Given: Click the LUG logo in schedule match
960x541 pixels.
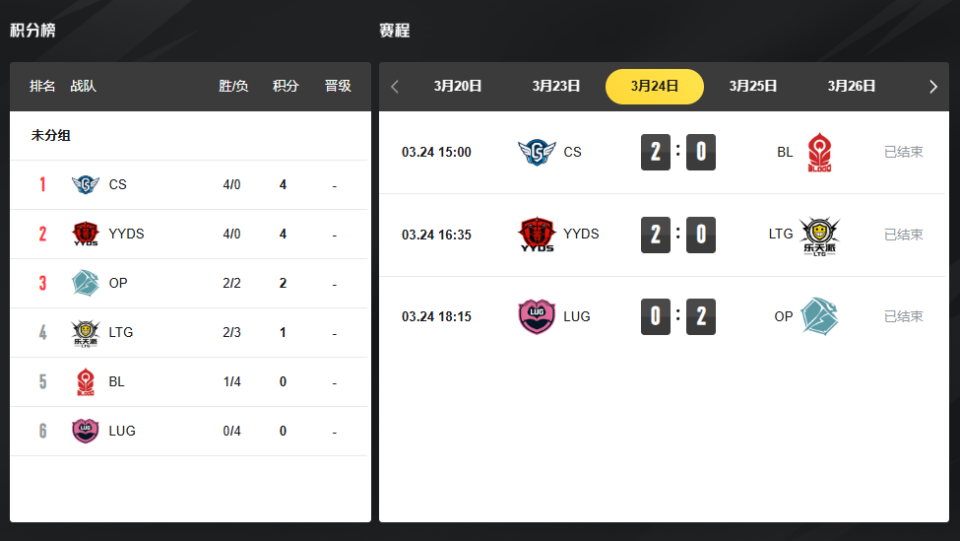Looking at the screenshot, I should (x=537, y=317).
